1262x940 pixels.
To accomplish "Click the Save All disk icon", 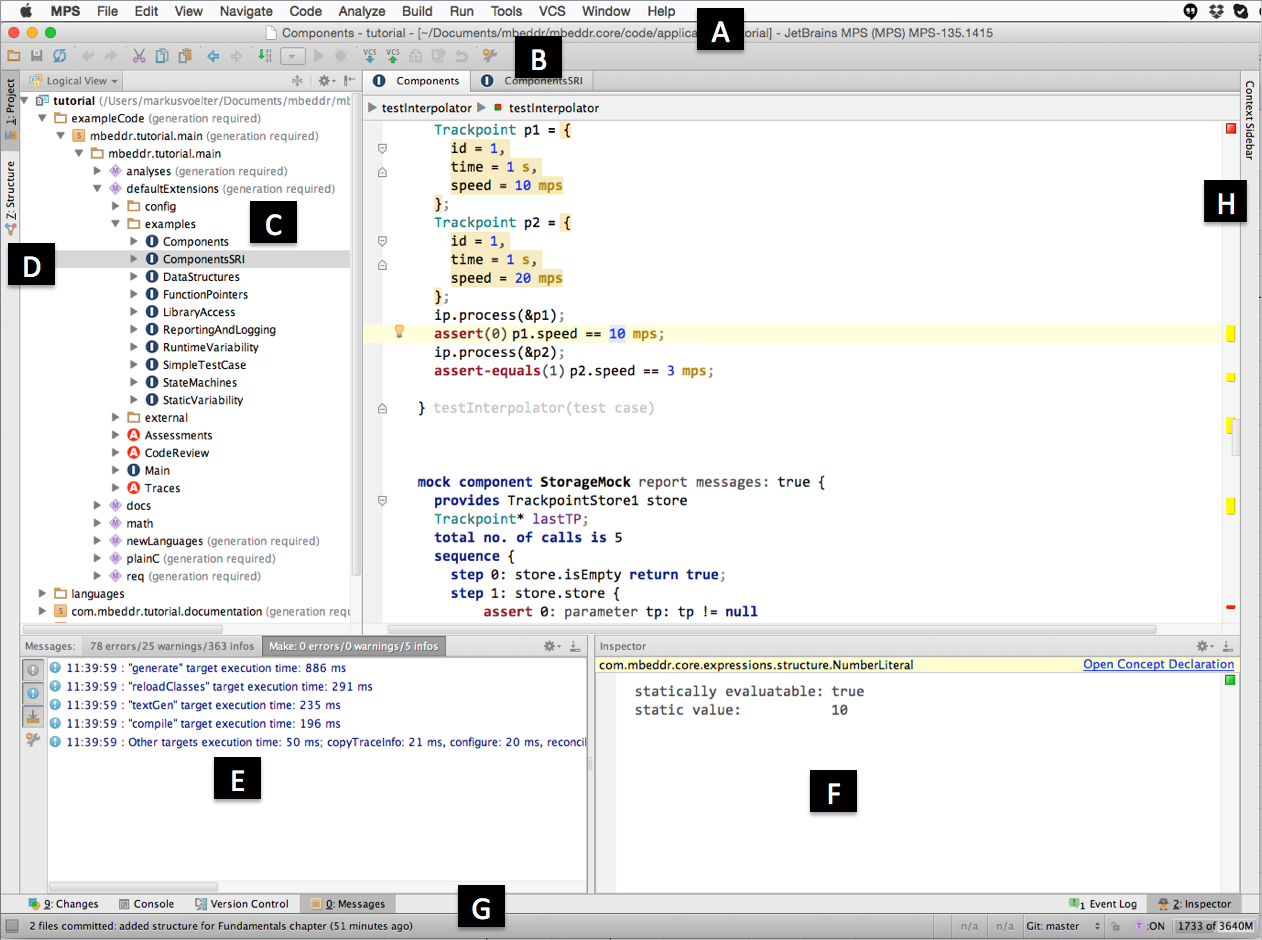I will click(x=36, y=57).
